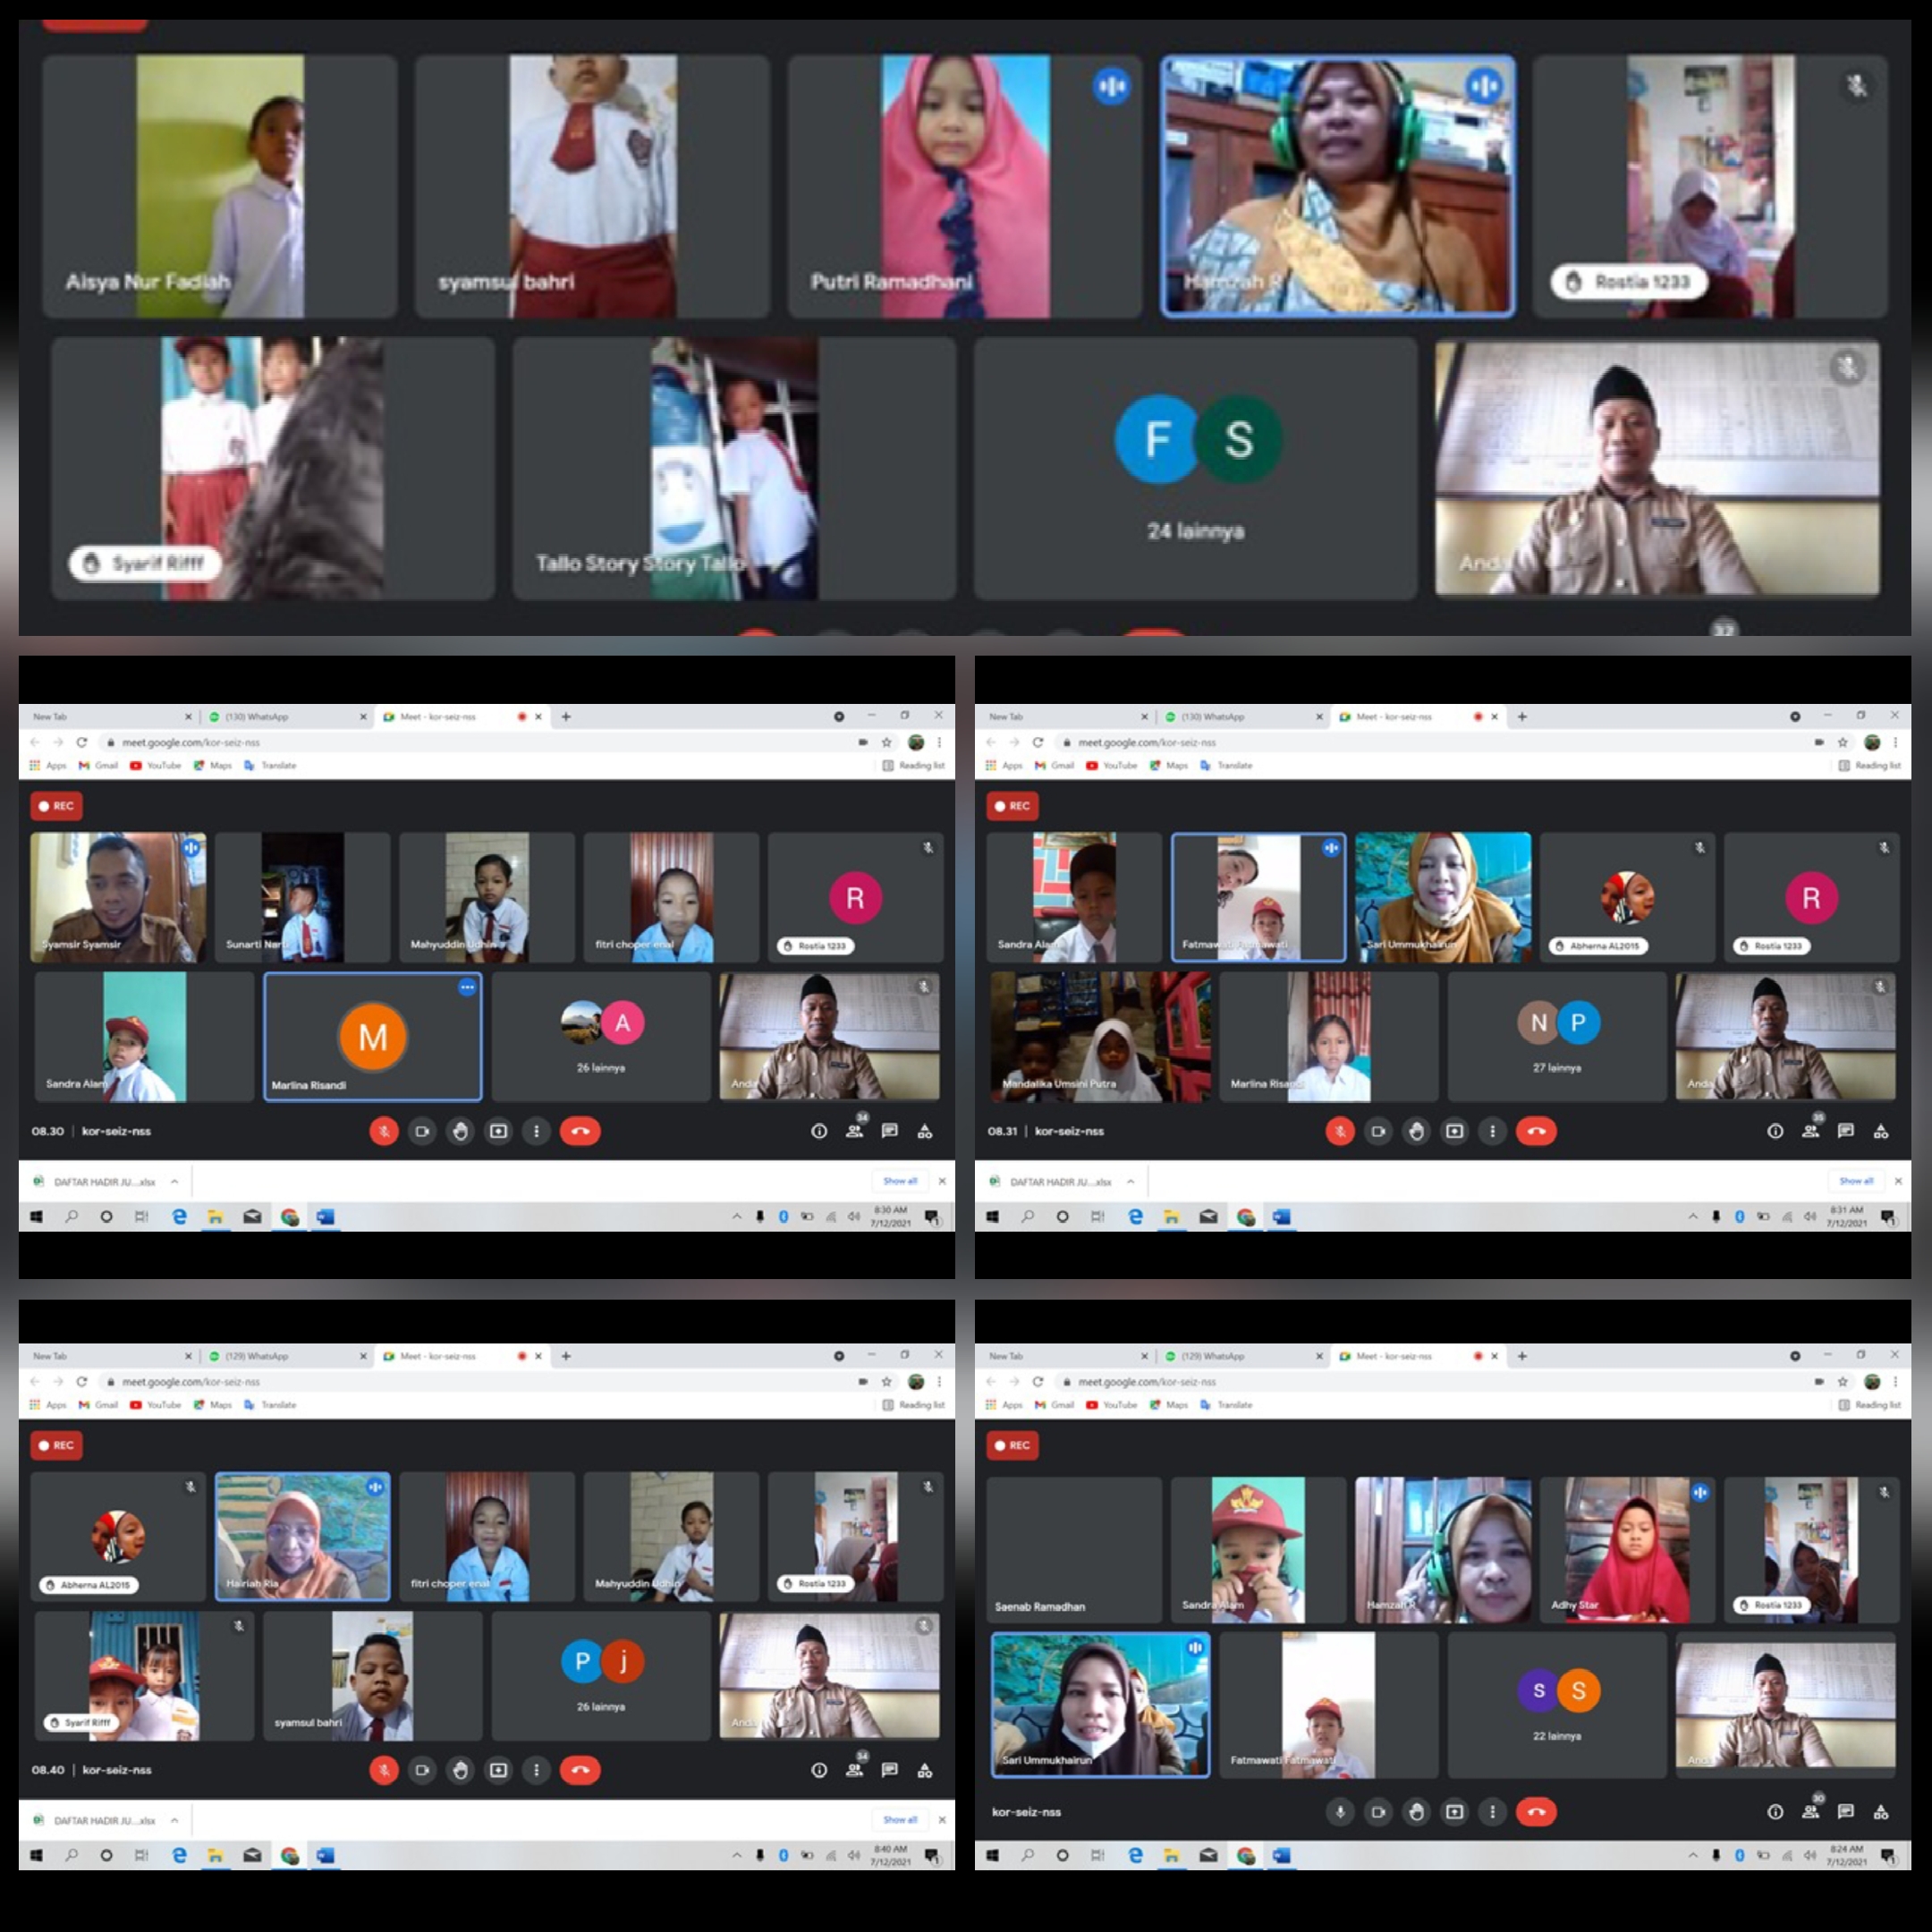
Task: Open Activities icon in the 08.31 meeting
Action: (x=1881, y=1131)
